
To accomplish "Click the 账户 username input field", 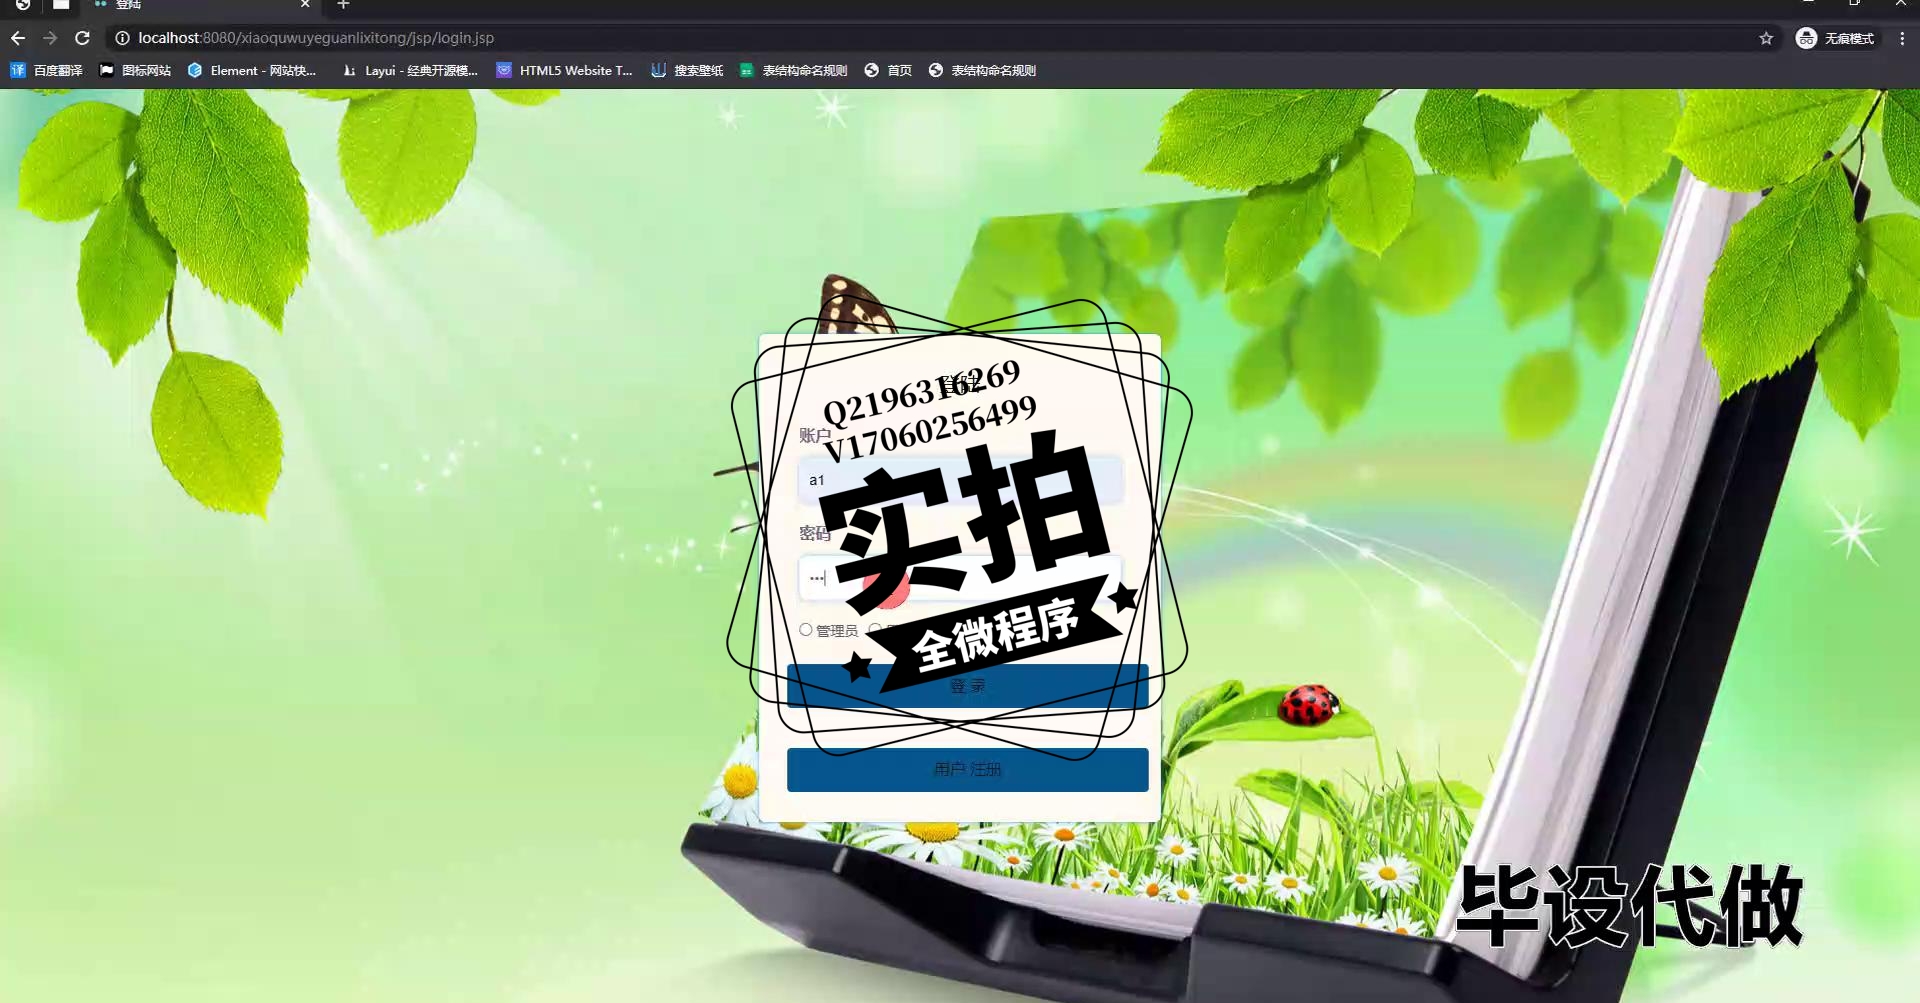I will 961,480.
